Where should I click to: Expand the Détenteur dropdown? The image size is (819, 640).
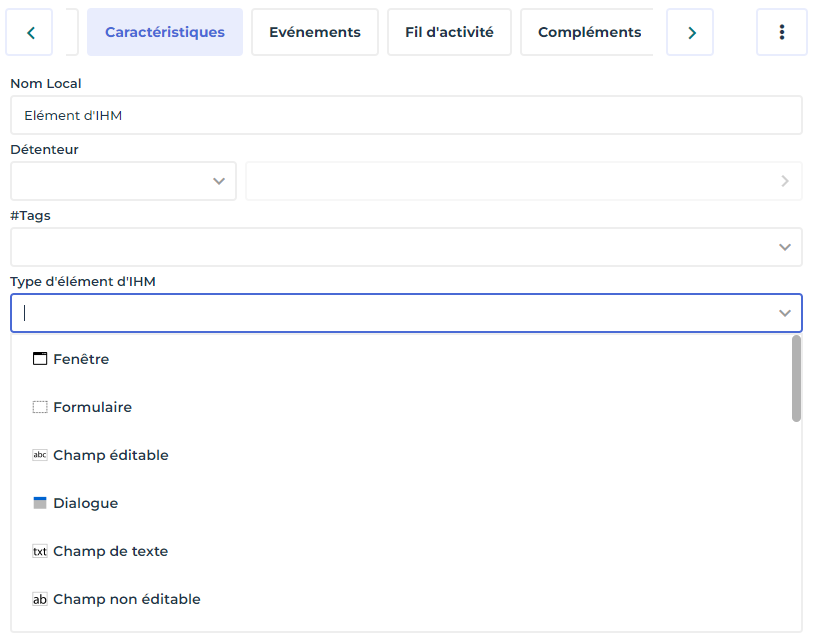218,181
